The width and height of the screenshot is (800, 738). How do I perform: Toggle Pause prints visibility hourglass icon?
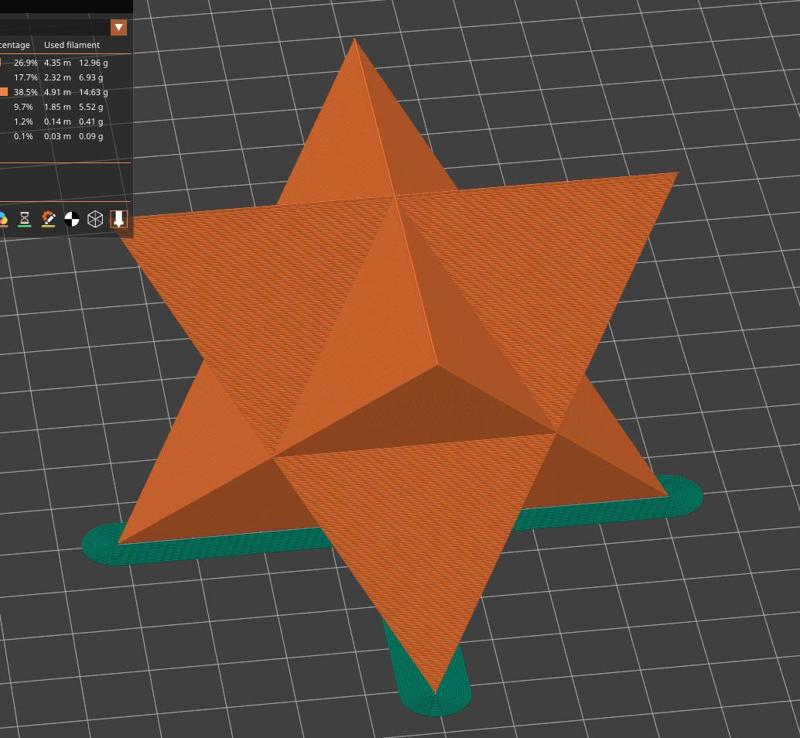(24, 219)
